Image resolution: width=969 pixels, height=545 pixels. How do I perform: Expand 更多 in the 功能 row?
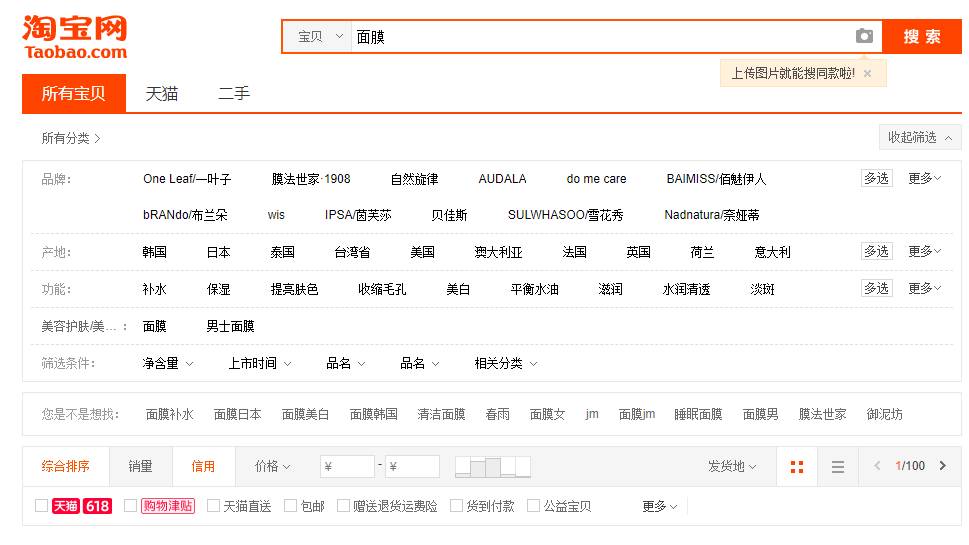(x=924, y=288)
